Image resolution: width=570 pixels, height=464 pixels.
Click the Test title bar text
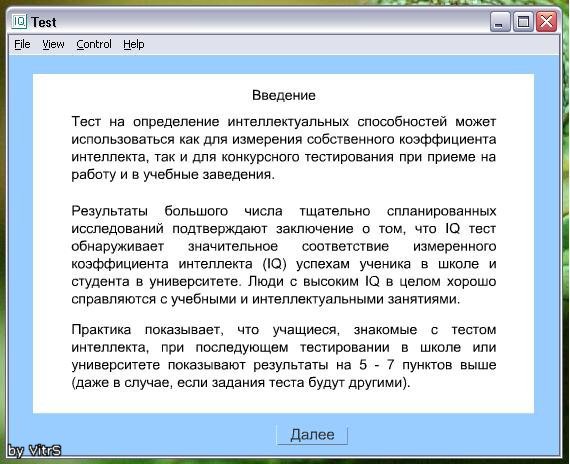click(44, 22)
